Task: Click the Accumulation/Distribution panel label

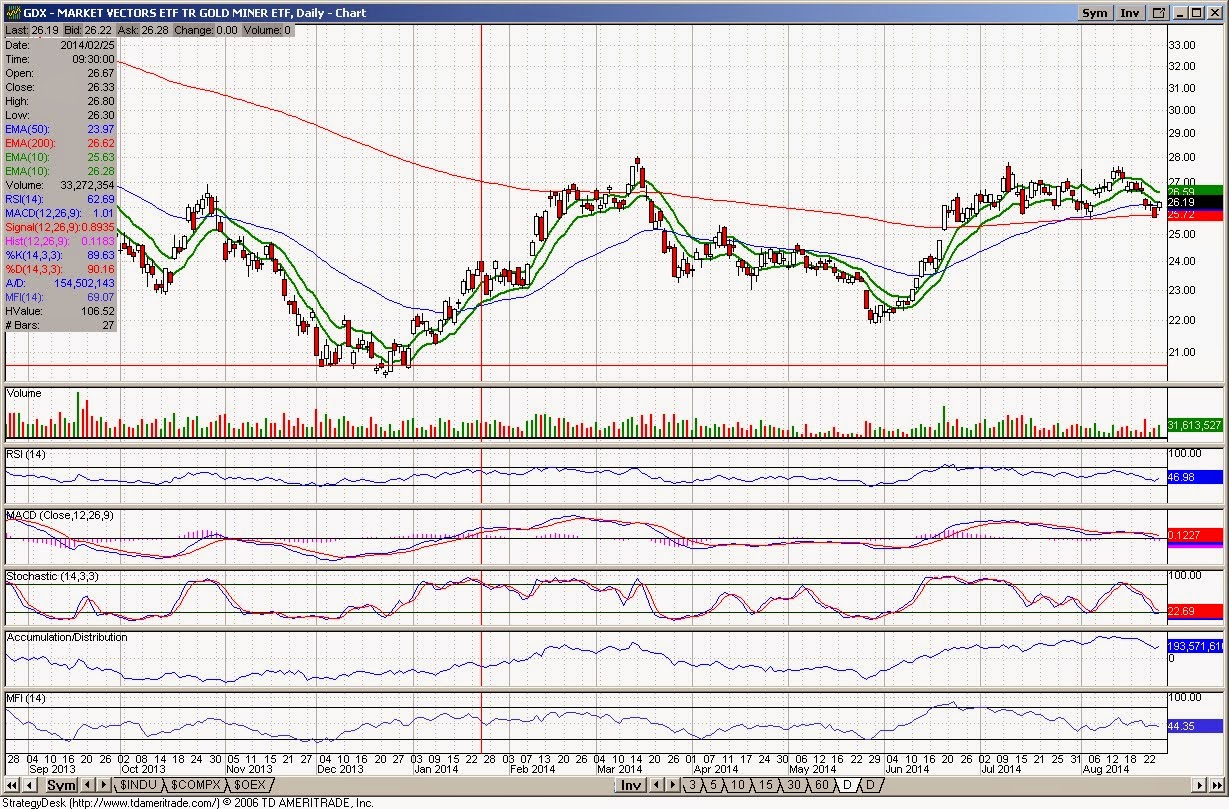Action: (x=67, y=637)
